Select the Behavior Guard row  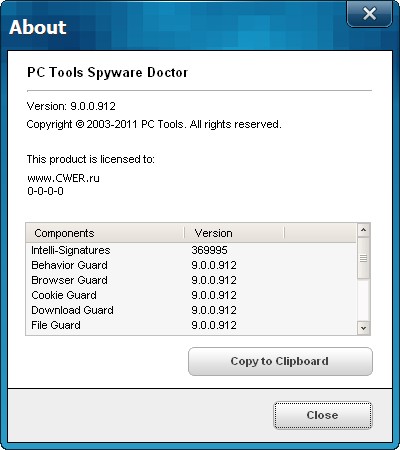pyautogui.click(x=191, y=265)
